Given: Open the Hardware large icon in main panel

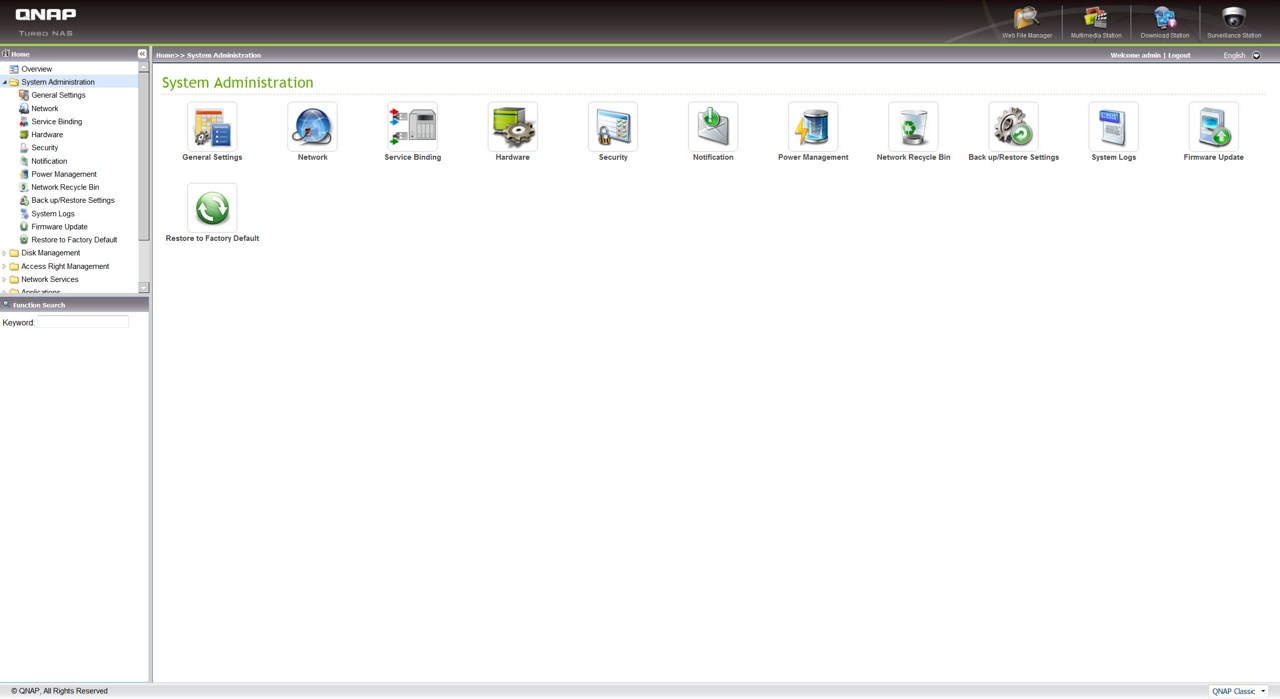Looking at the screenshot, I should click(512, 127).
